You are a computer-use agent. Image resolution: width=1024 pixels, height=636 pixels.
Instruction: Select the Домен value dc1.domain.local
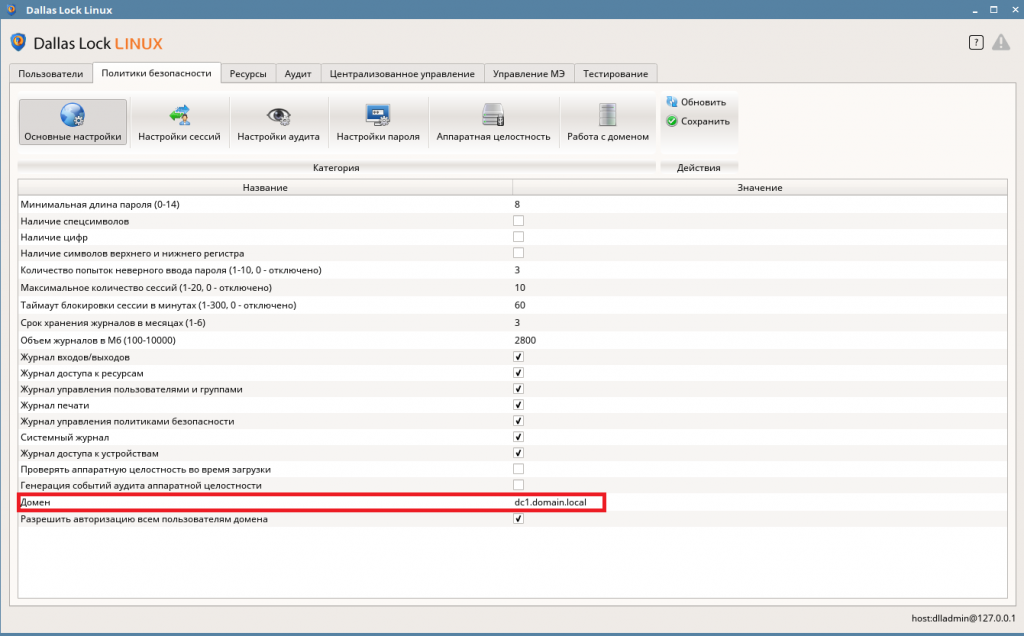click(x=551, y=502)
